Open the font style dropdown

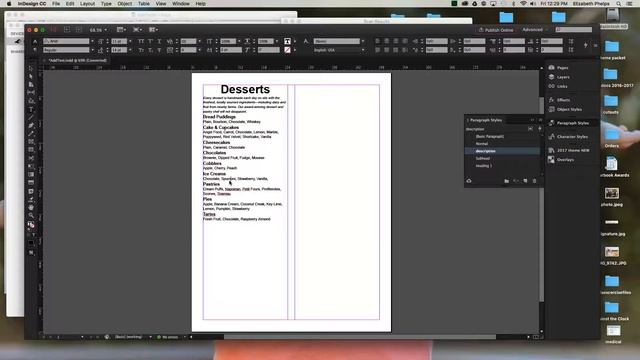[93, 50]
